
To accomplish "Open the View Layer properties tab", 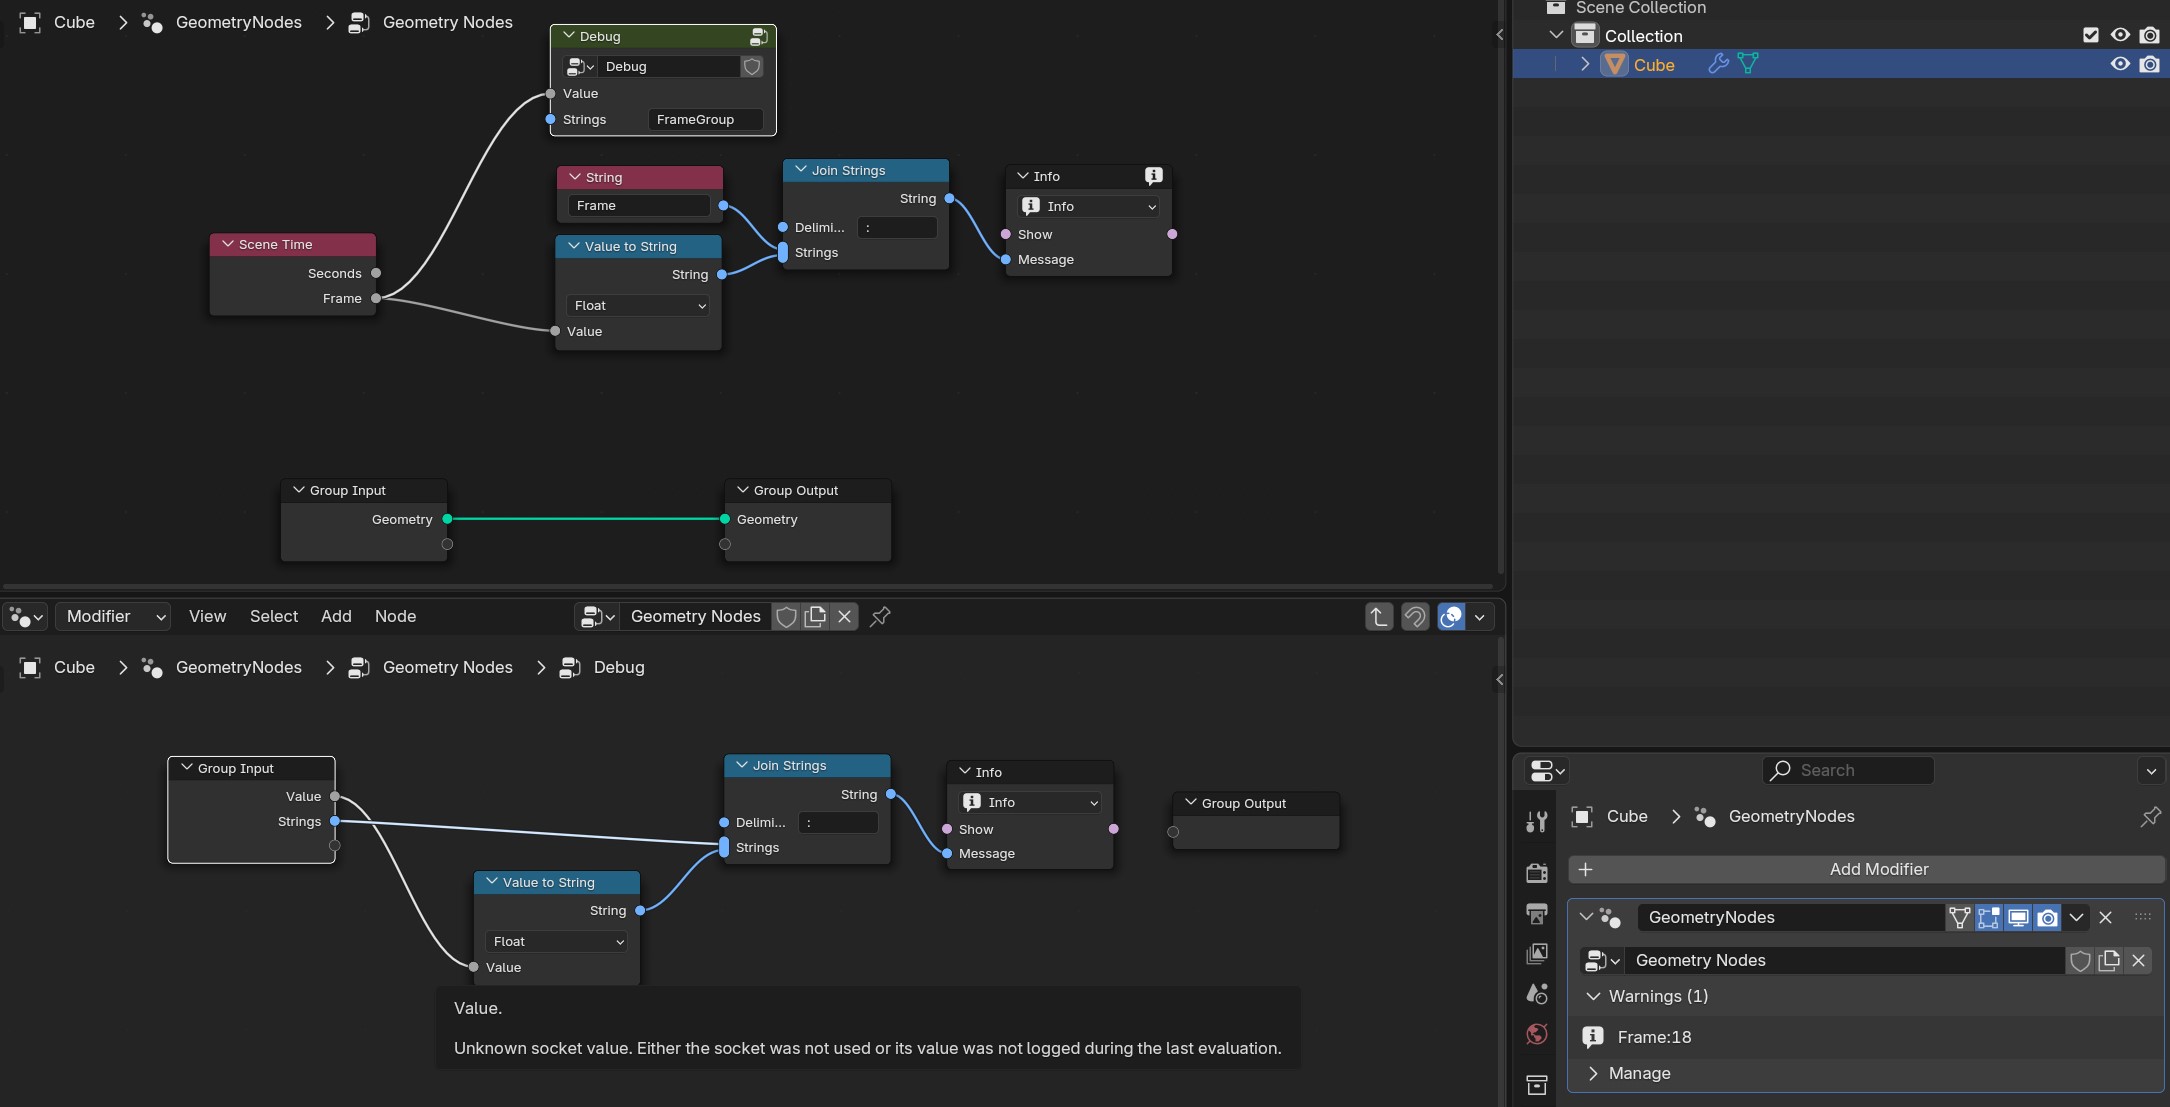I will 1537,953.
